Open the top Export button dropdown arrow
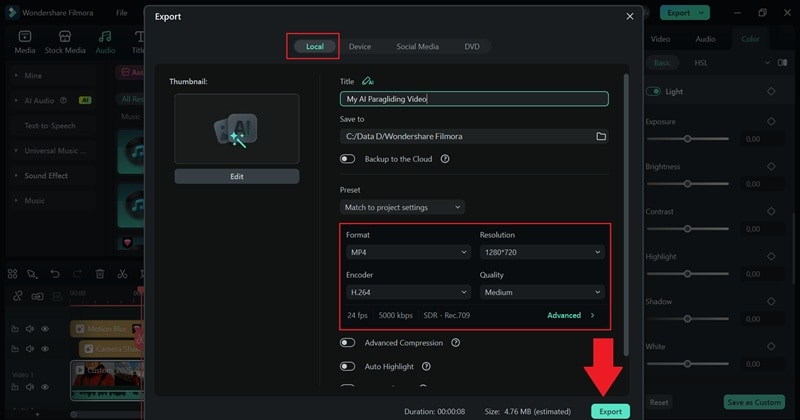Screen dimensions: 800x420 [x=702, y=13]
